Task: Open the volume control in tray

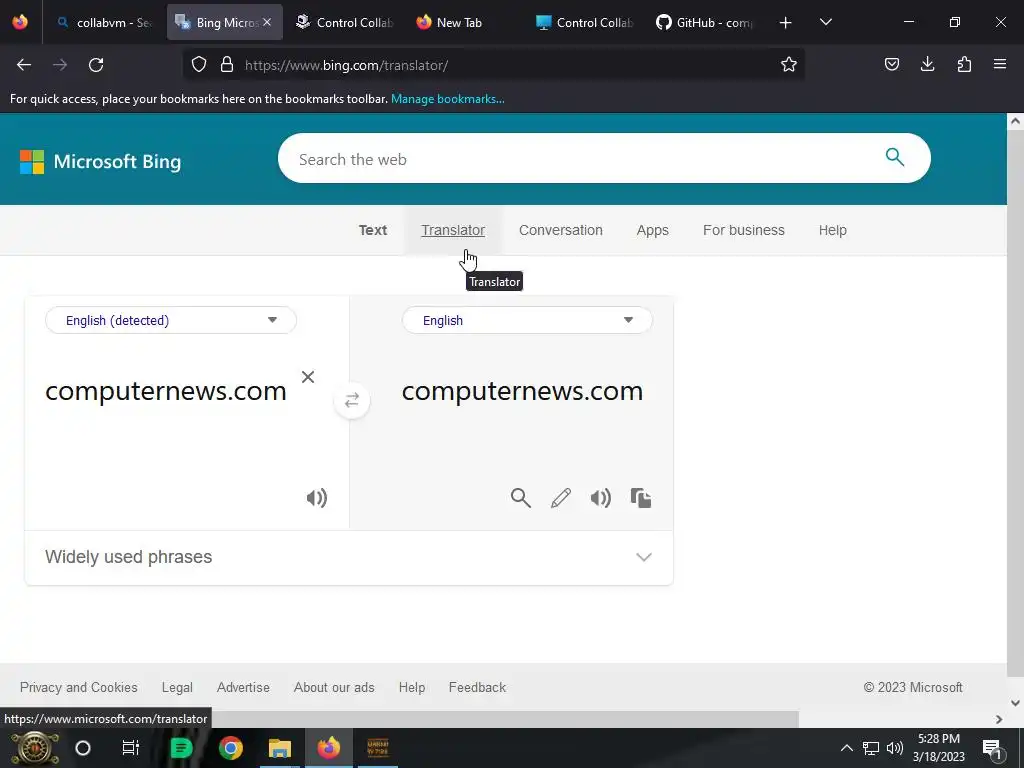Action: [895, 748]
